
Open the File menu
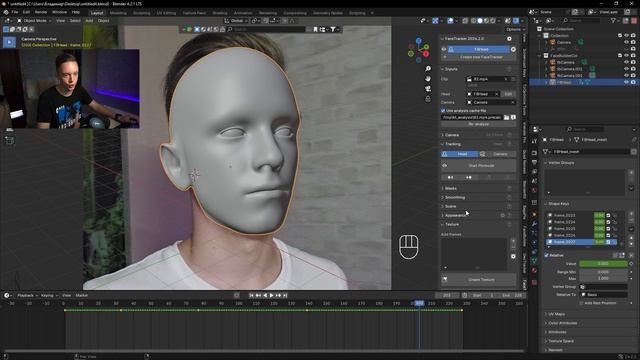pos(15,12)
